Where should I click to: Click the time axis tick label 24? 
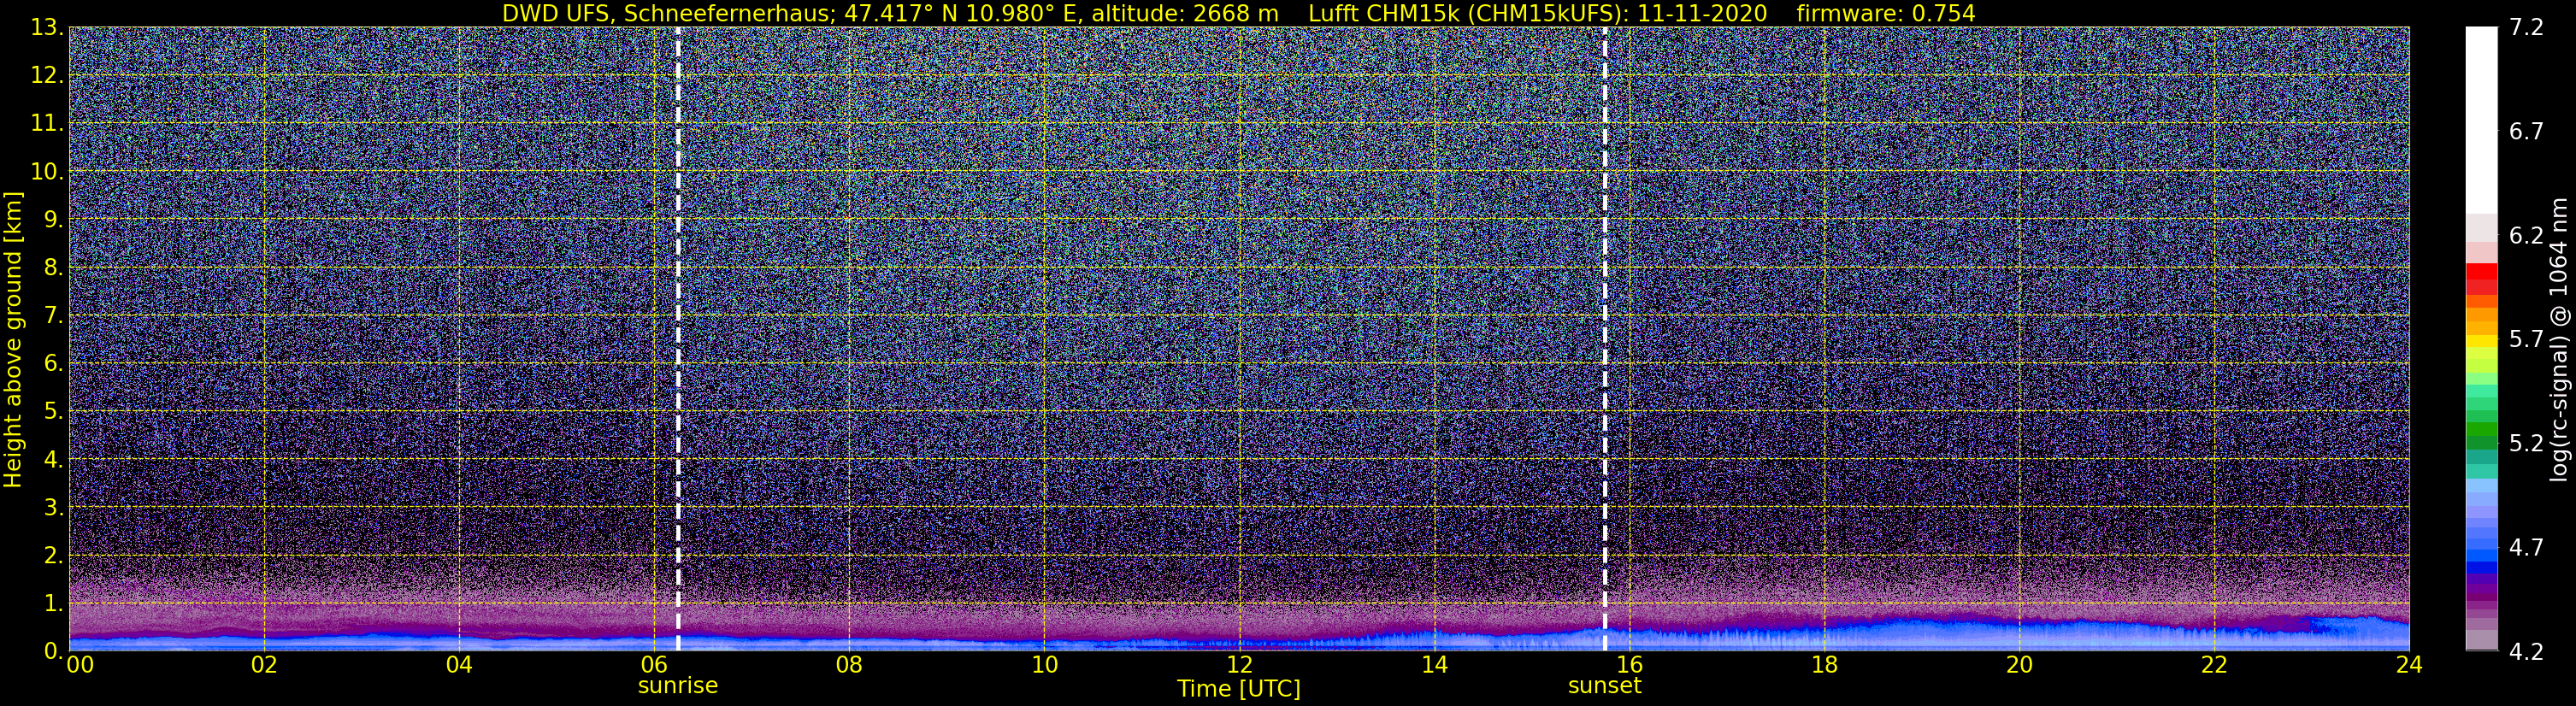tap(2409, 666)
